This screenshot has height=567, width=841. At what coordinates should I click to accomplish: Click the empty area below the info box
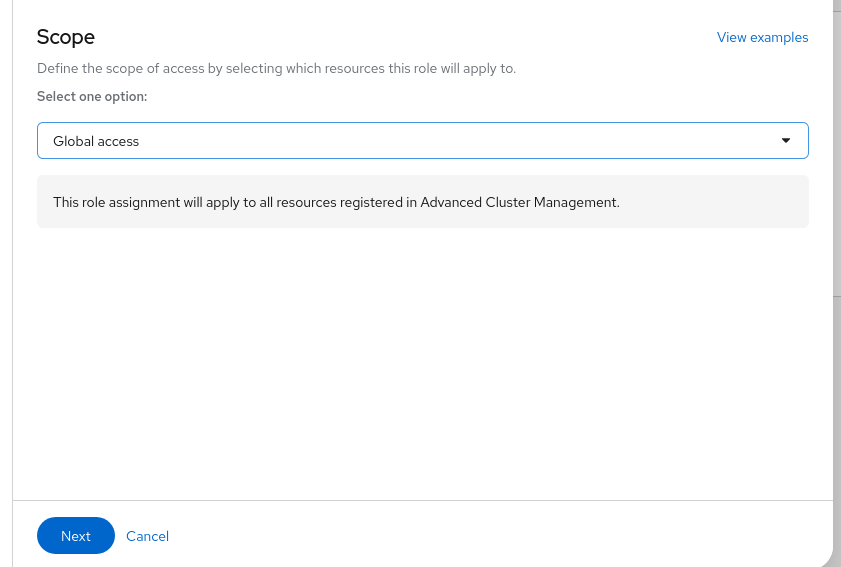coord(422,360)
